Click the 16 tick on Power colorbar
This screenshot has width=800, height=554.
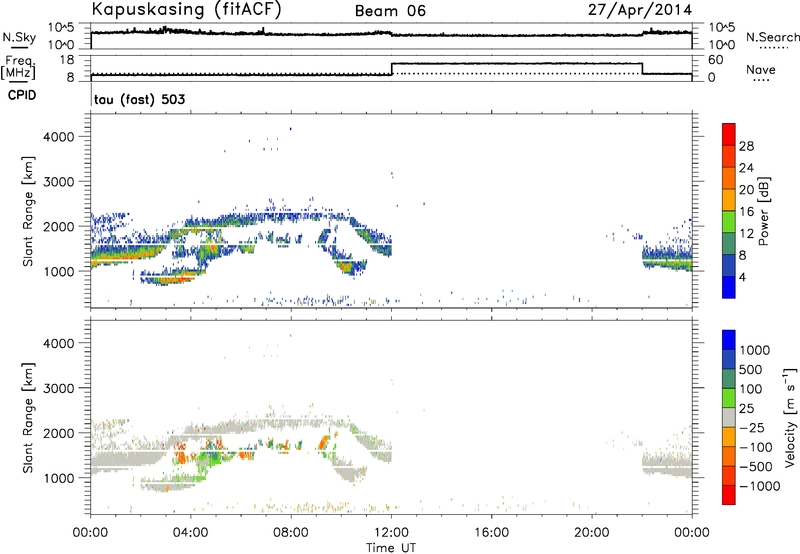click(746, 212)
